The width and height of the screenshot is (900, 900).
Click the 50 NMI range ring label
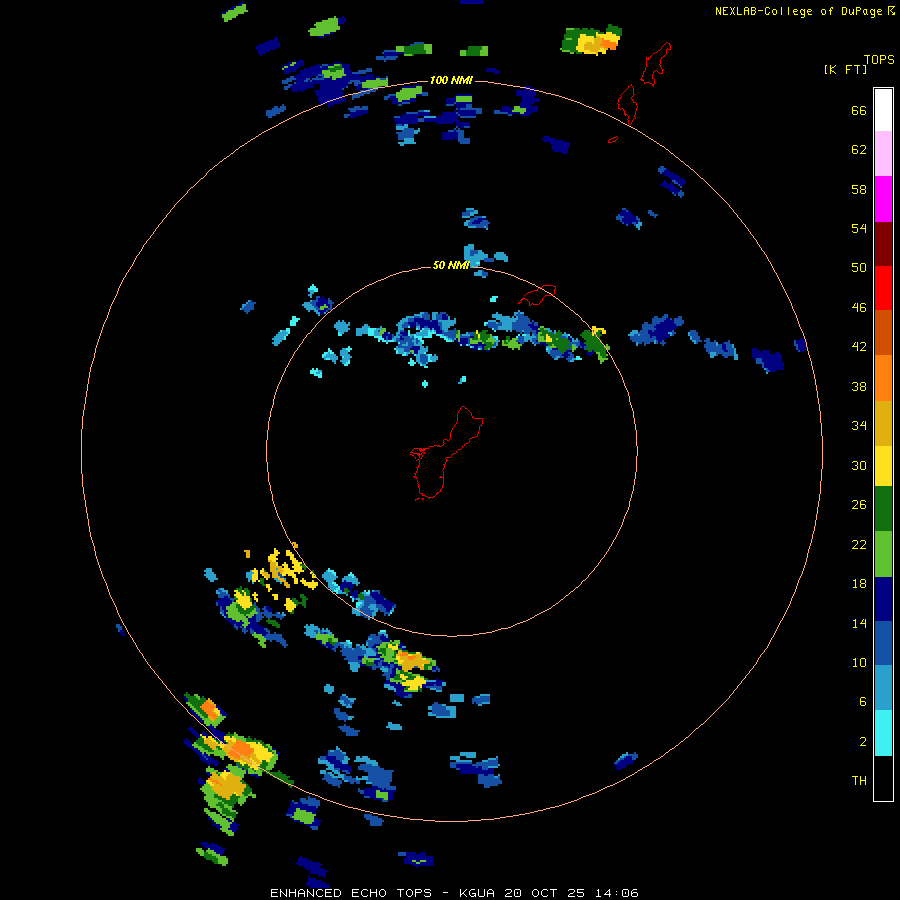451,265
